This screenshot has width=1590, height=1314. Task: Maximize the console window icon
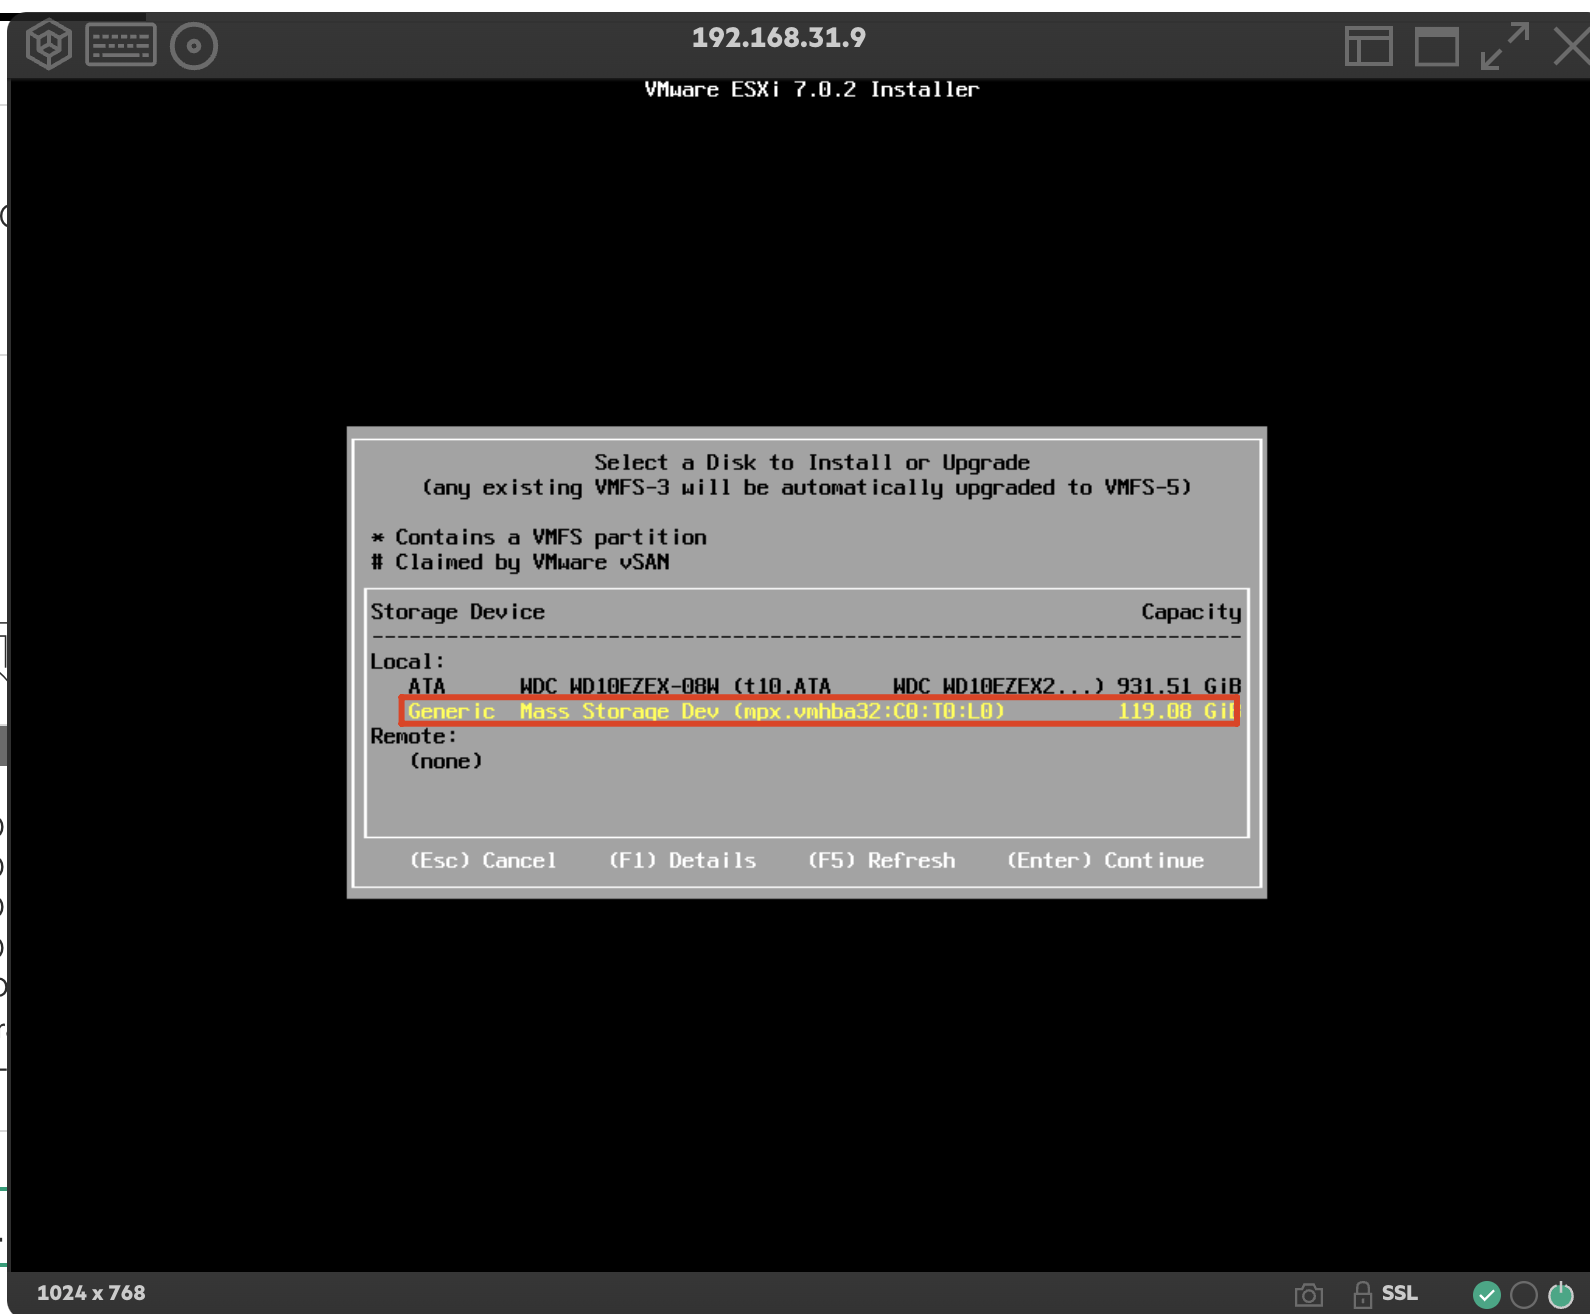click(x=1437, y=46)
